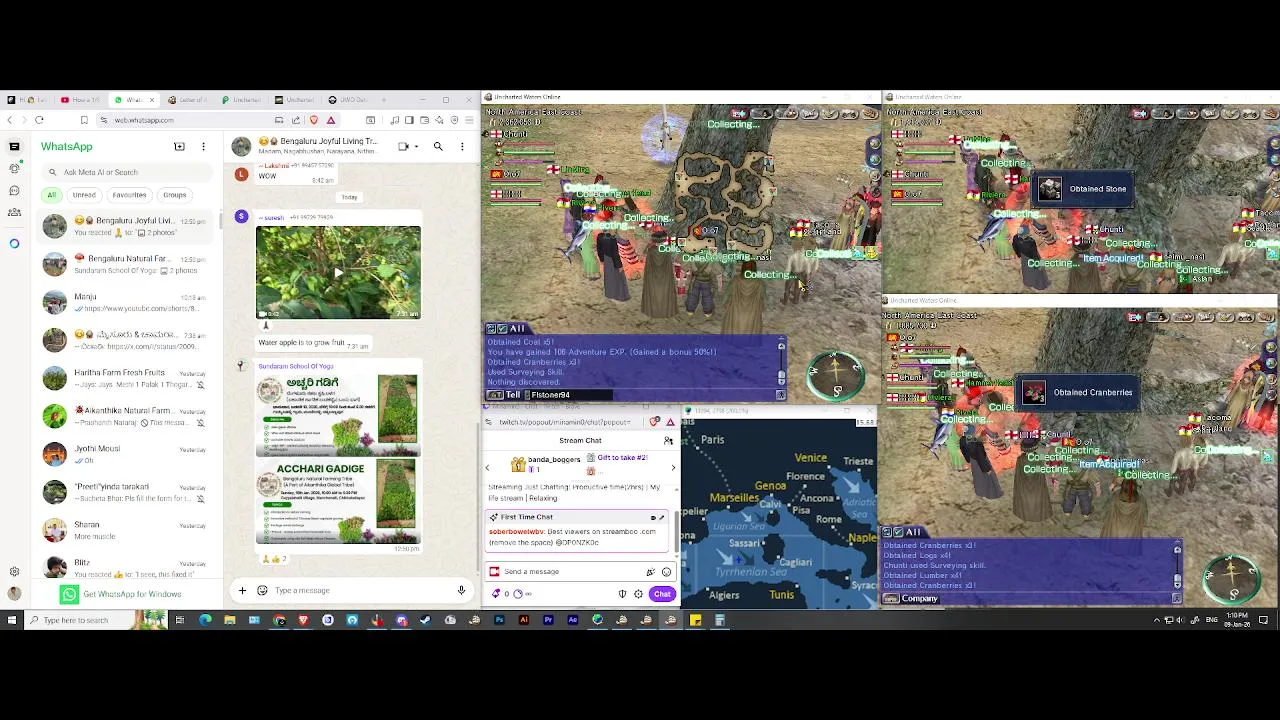Open Meta AI circle icon
The width and height of the screenshot is (1280, 720).
click(14, 243)
